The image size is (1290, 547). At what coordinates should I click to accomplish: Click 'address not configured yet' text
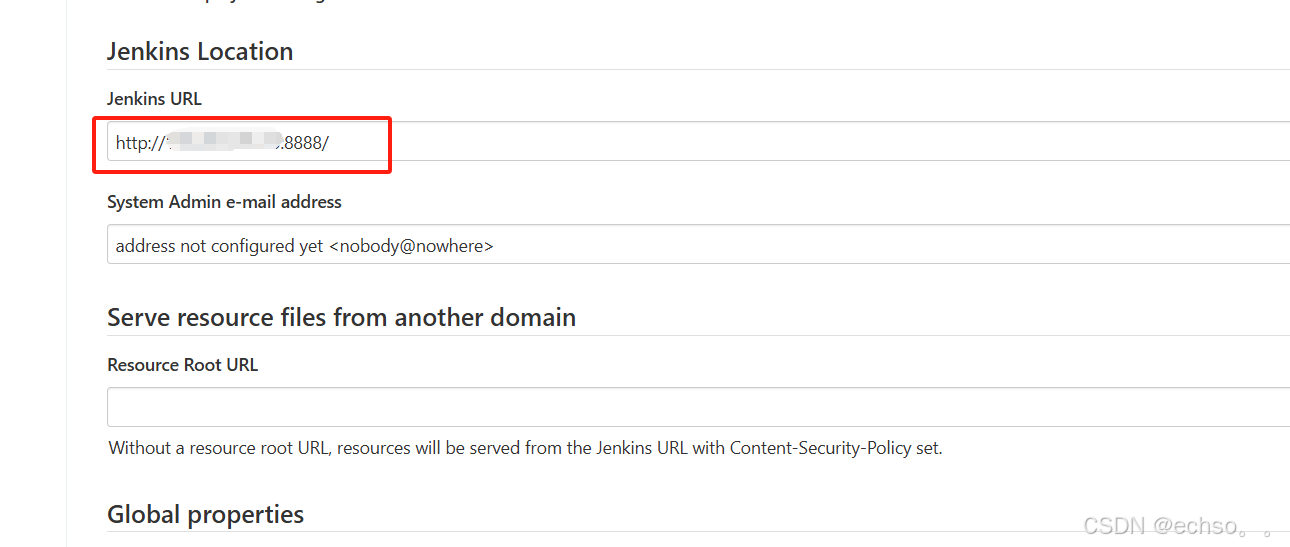point(219,246)
